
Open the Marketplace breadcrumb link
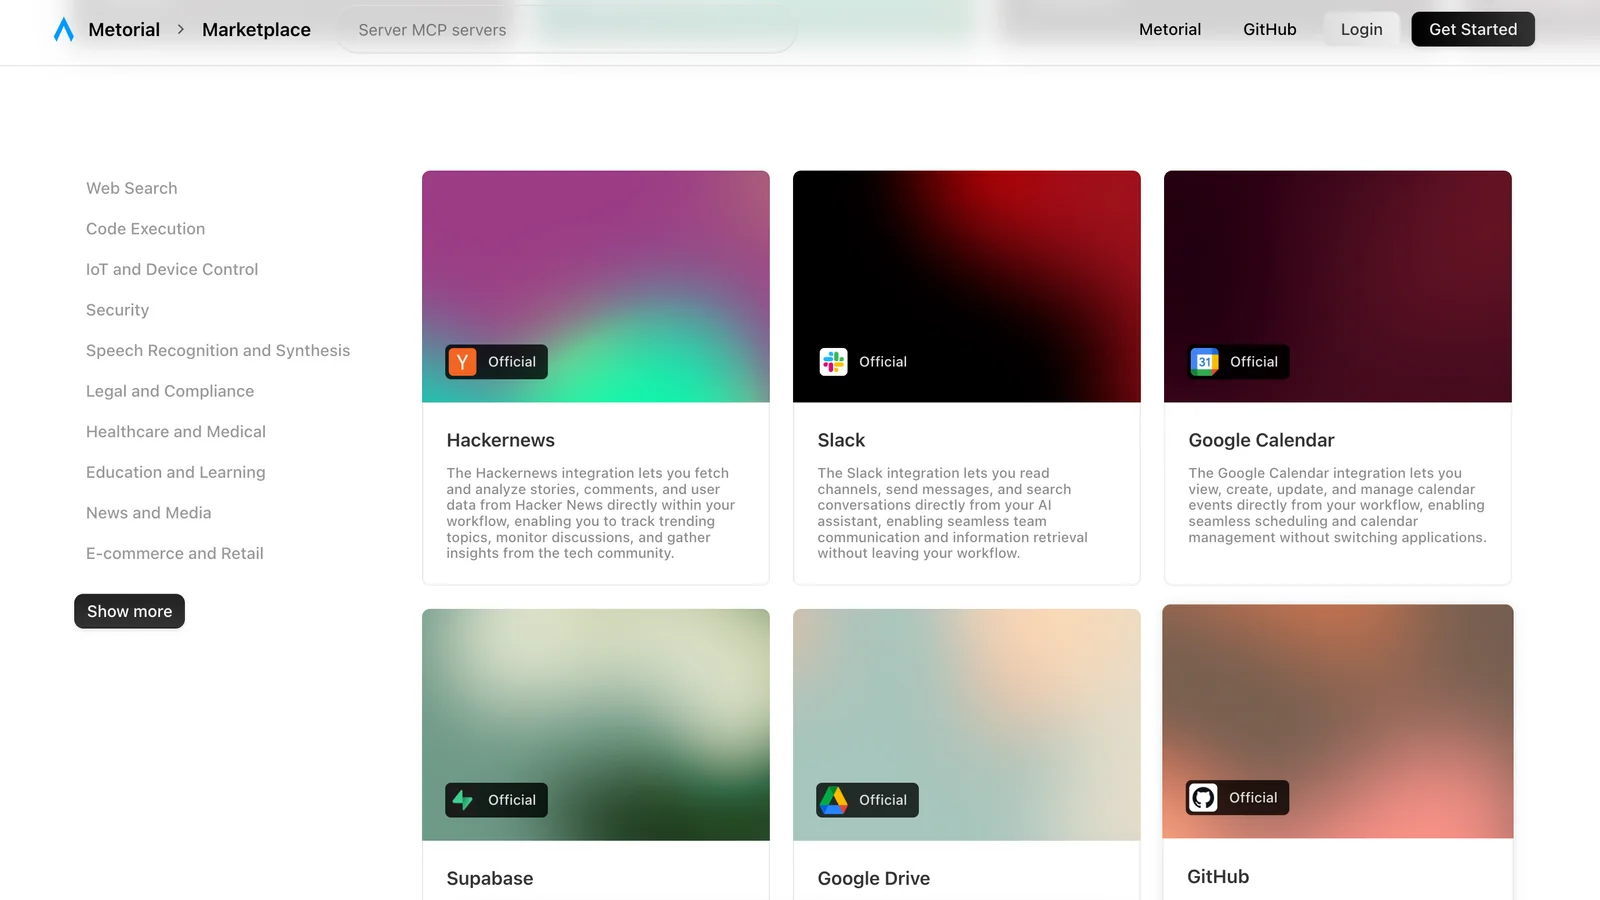tap(256, 30)
